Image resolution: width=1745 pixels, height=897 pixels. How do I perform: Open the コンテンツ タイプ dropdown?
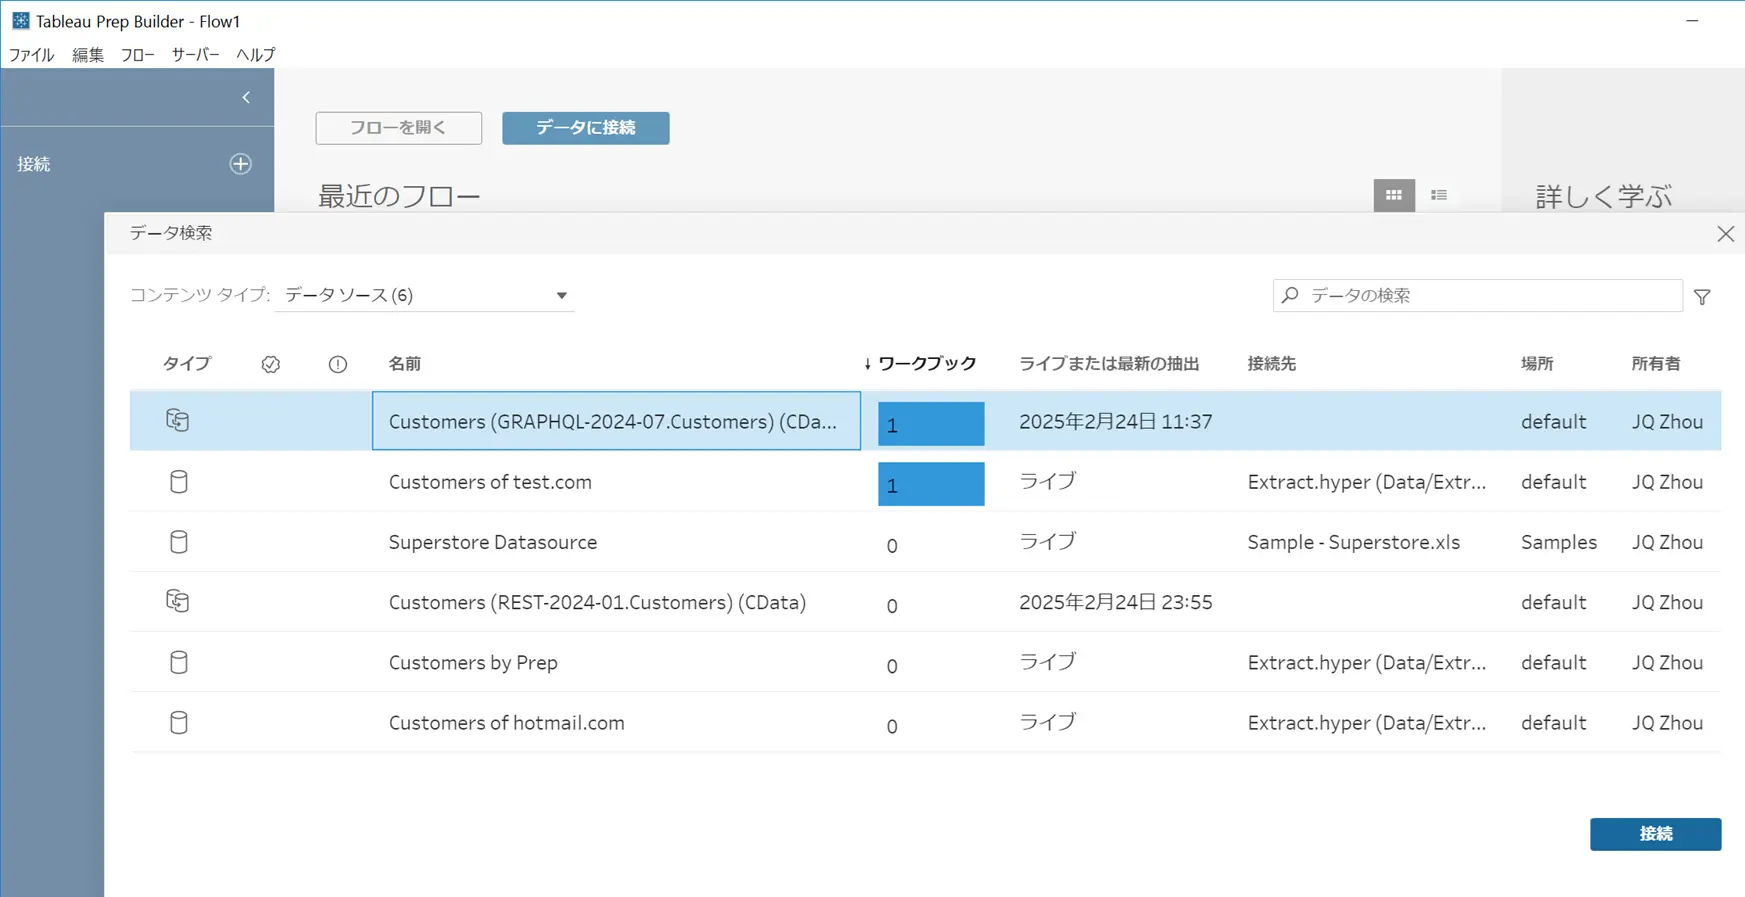tap(425, 295)
